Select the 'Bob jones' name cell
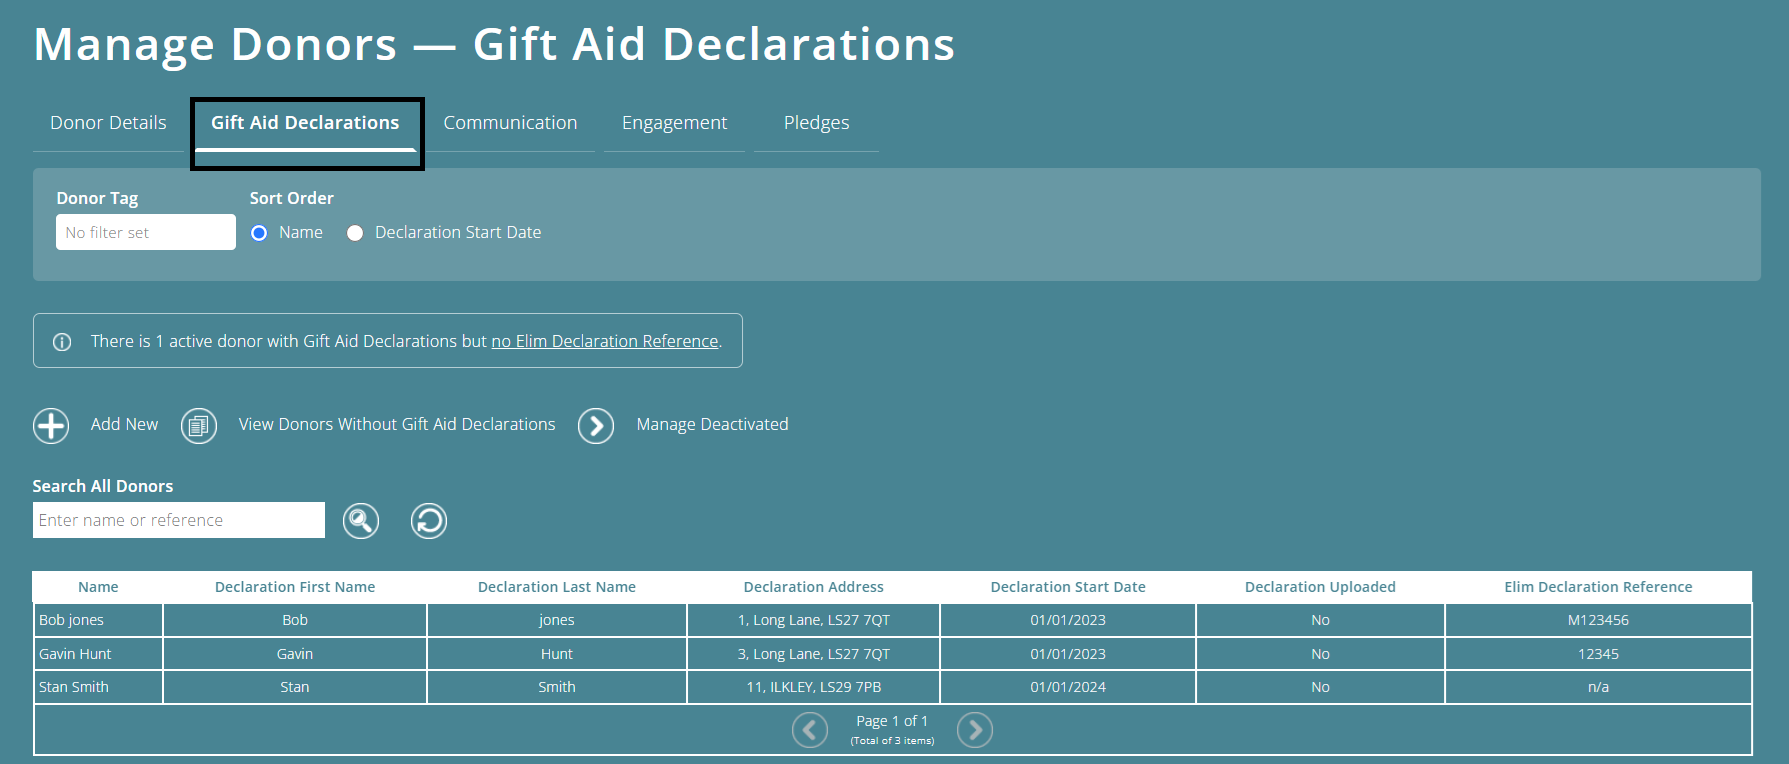 98,620
